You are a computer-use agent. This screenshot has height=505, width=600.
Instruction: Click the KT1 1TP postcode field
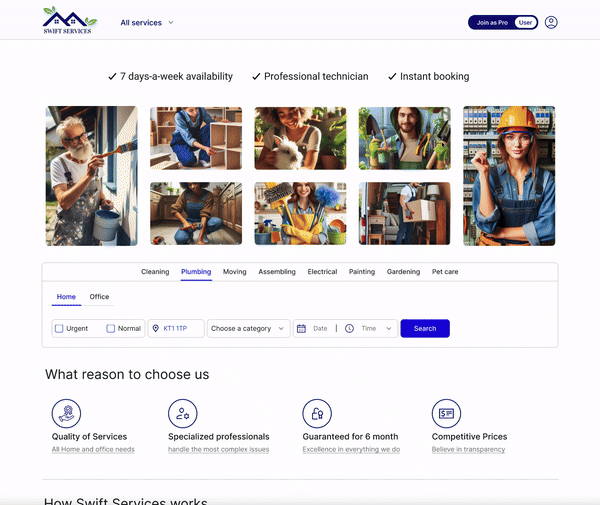click(x=176, y=328)
